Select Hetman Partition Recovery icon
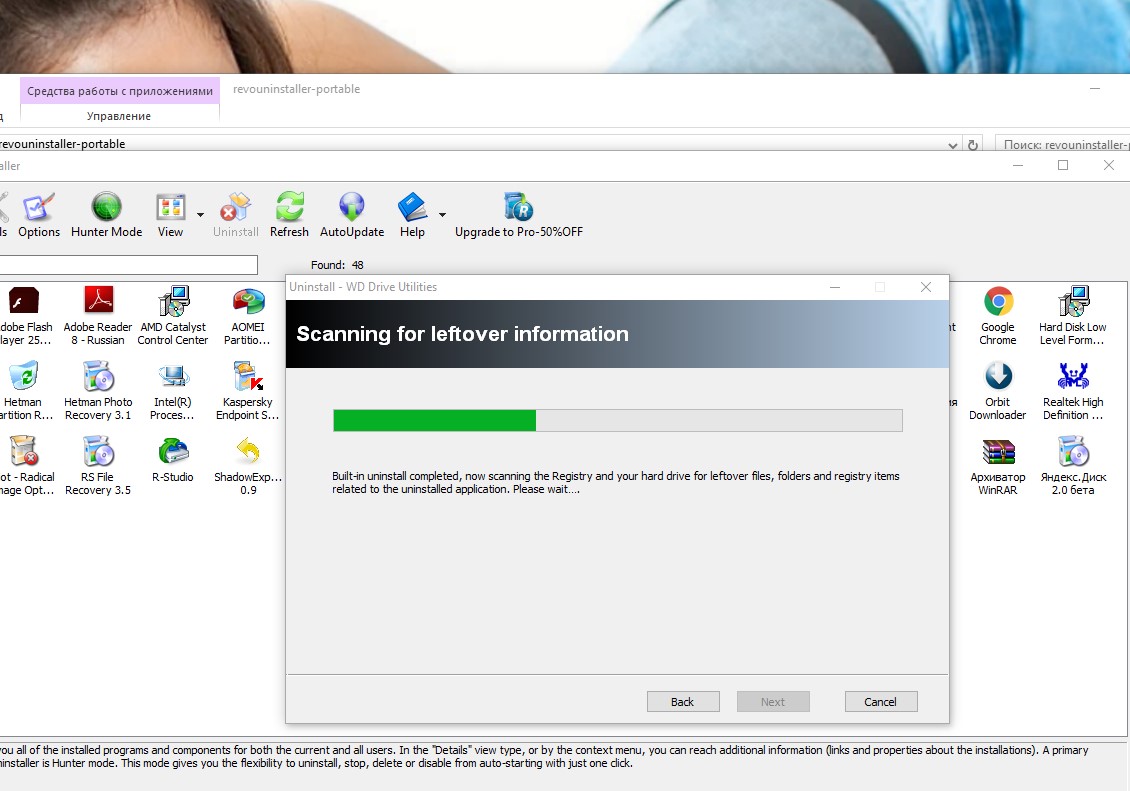Viewport: 1130px width, 791px height. click(x=25, y=390)
